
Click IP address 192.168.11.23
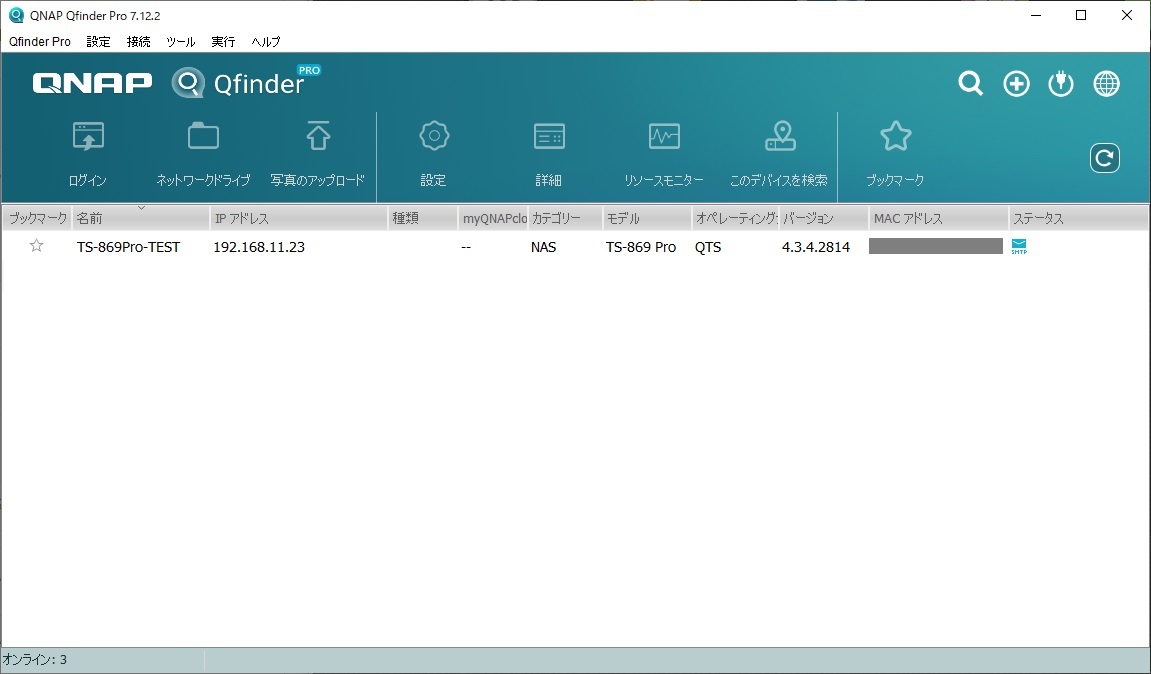[259, 247]
